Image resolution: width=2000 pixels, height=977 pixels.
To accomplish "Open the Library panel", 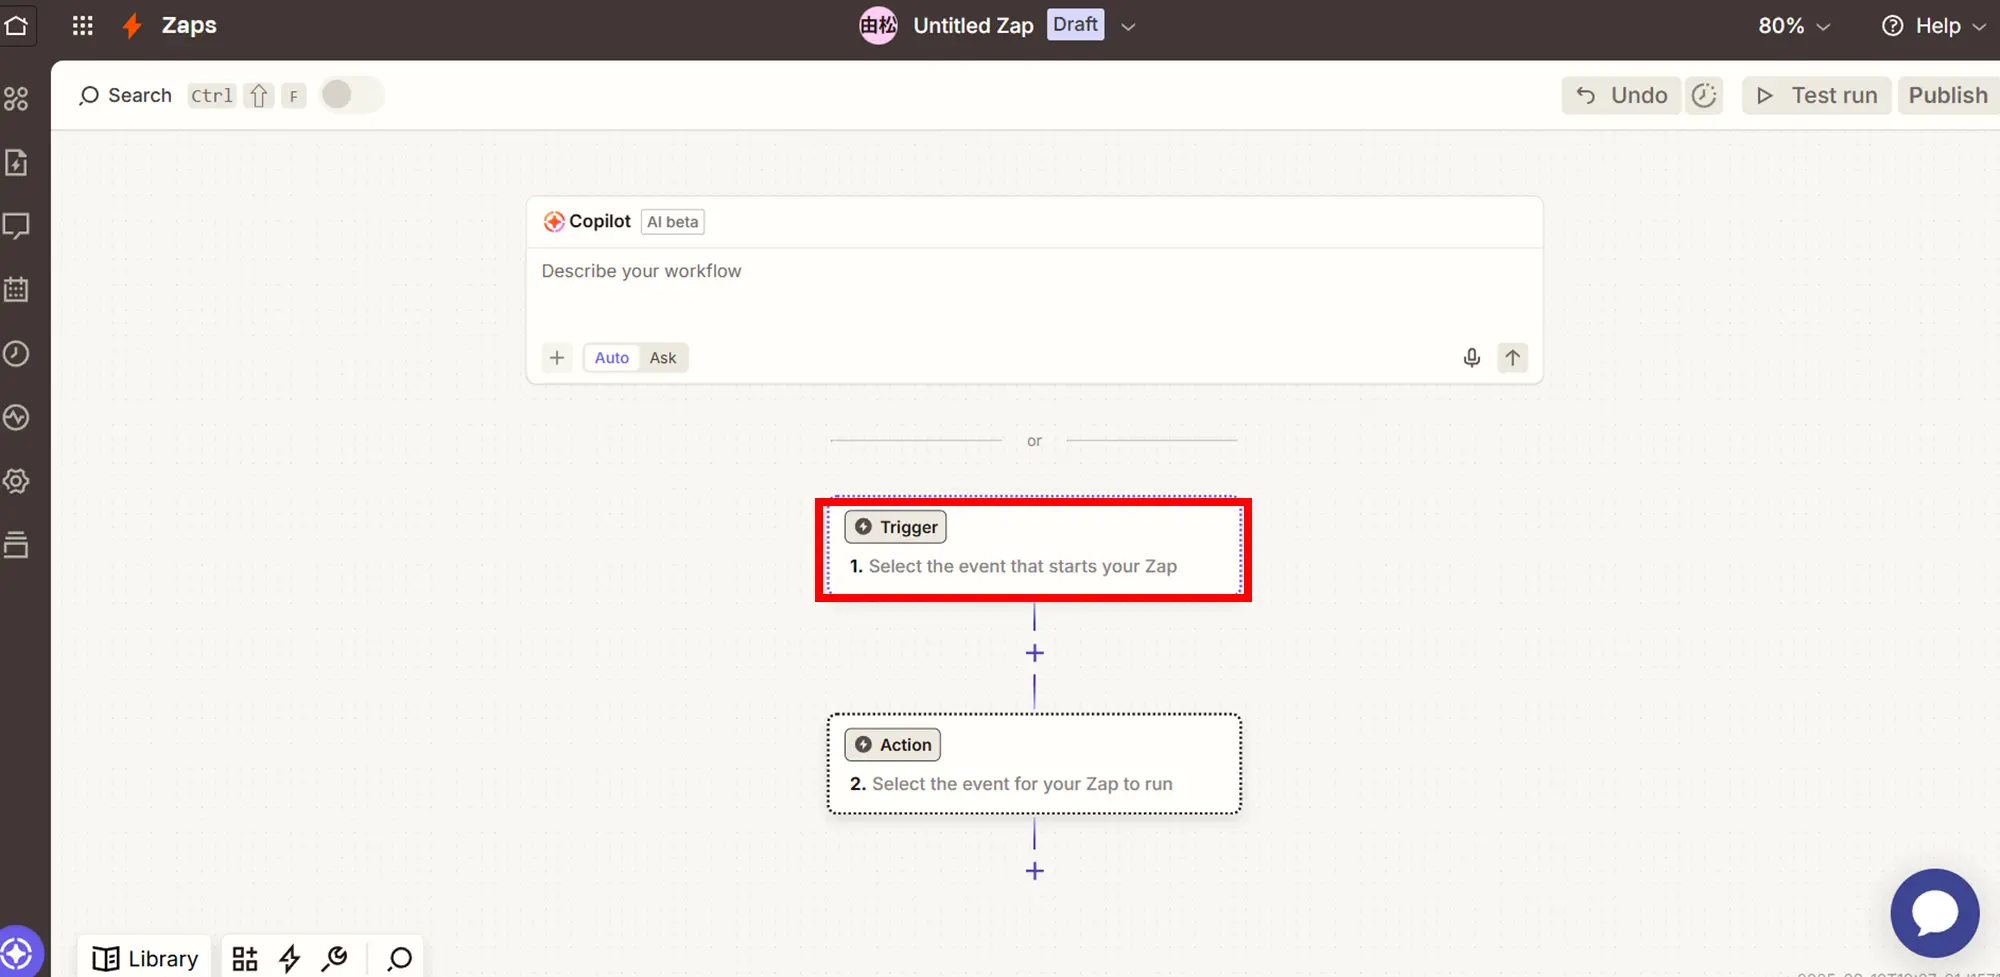I will 145,958.
